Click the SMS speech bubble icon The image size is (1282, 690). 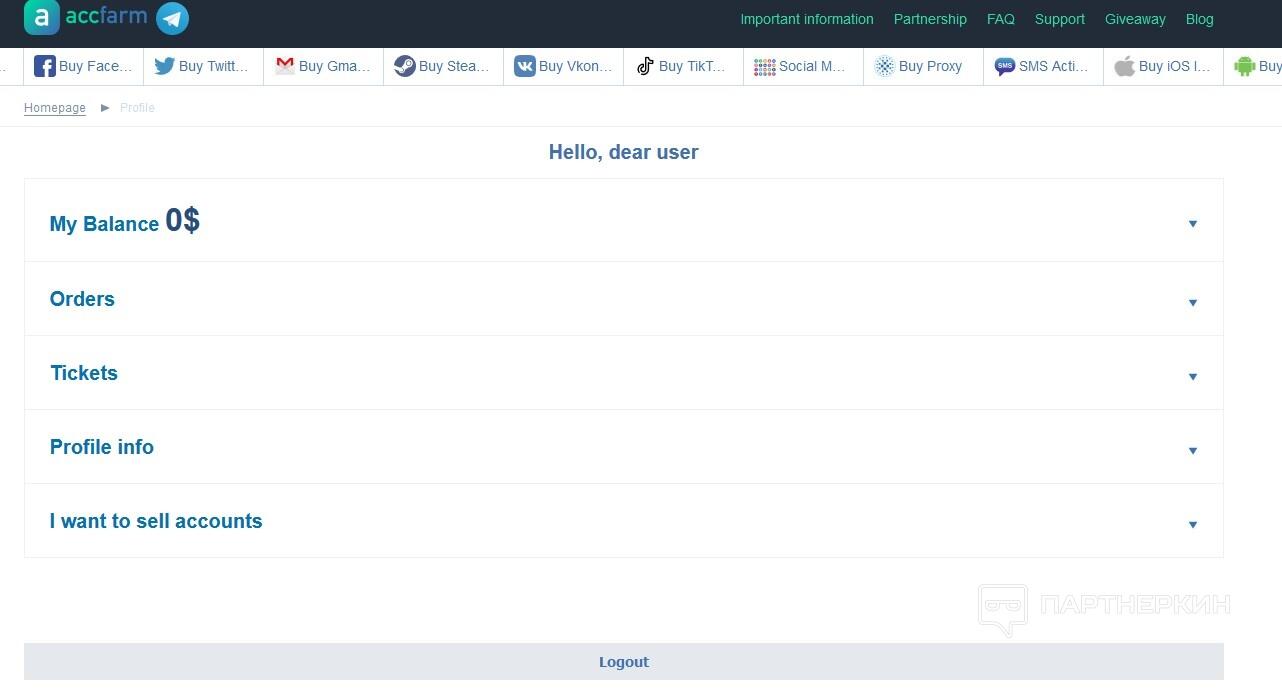[x=1004, y=66]
